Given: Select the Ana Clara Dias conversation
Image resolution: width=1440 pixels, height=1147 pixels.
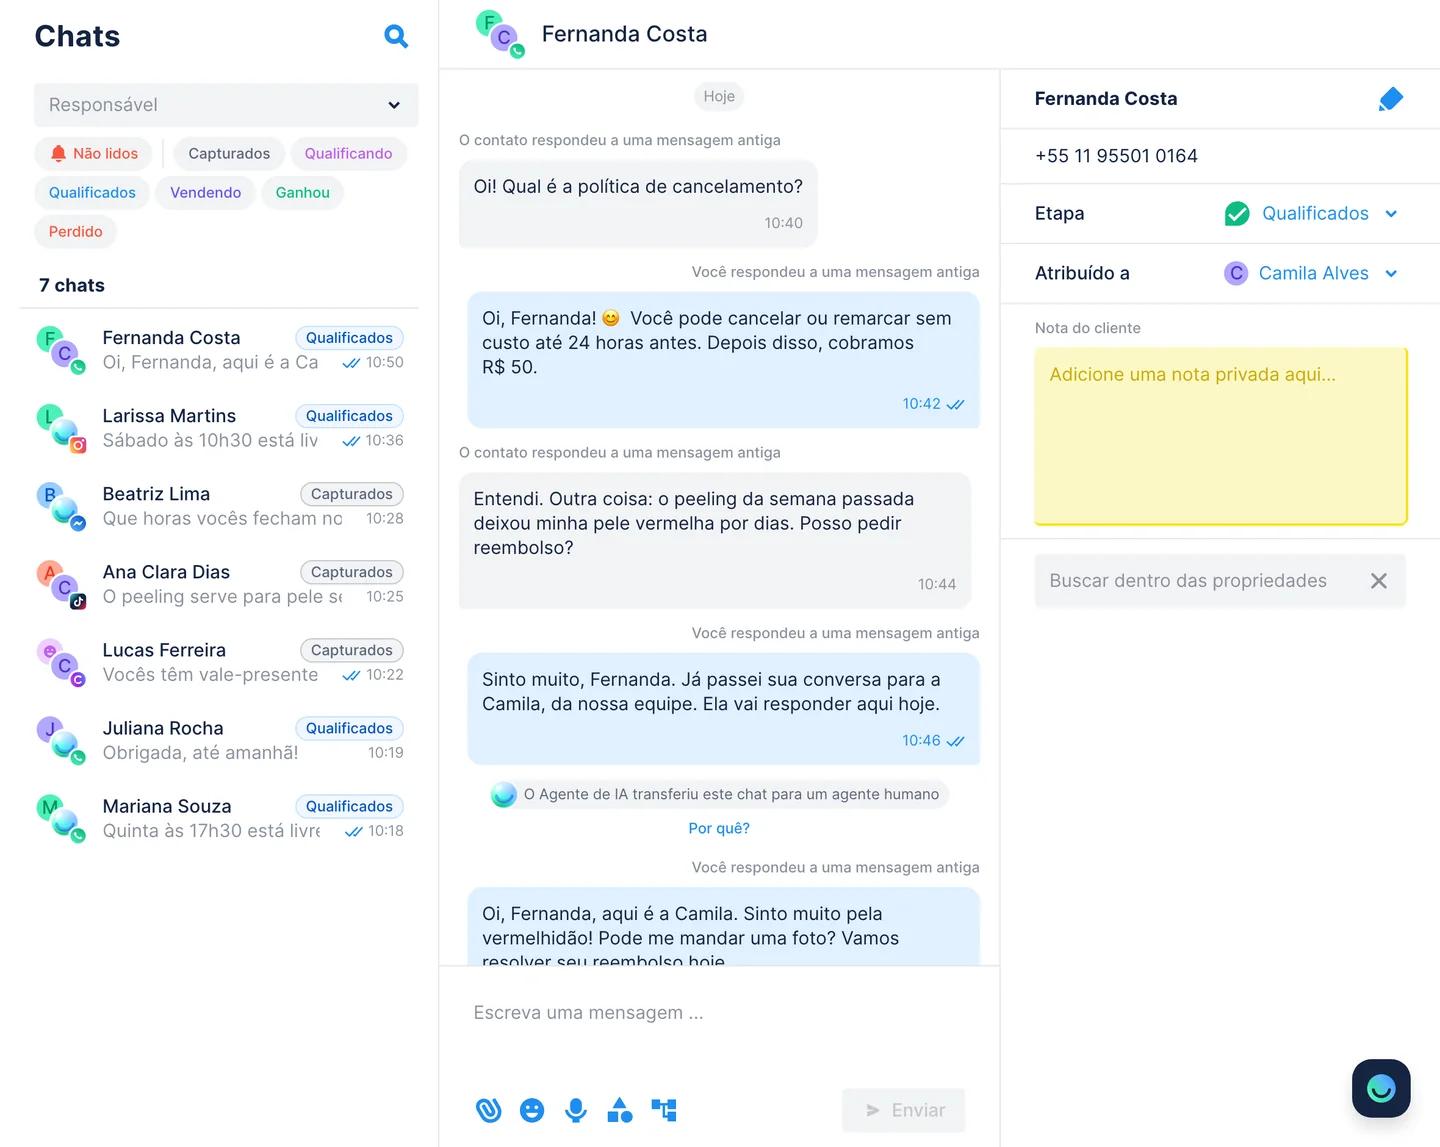Looking at the screenshot, I should pos(220,584).
